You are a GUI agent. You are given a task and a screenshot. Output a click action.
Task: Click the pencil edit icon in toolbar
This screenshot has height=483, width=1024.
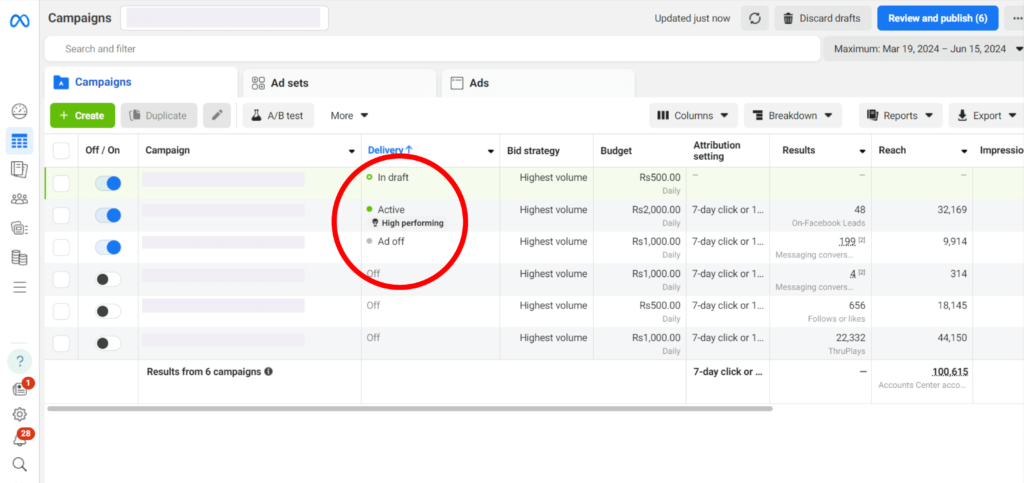(x=217, y=116)
